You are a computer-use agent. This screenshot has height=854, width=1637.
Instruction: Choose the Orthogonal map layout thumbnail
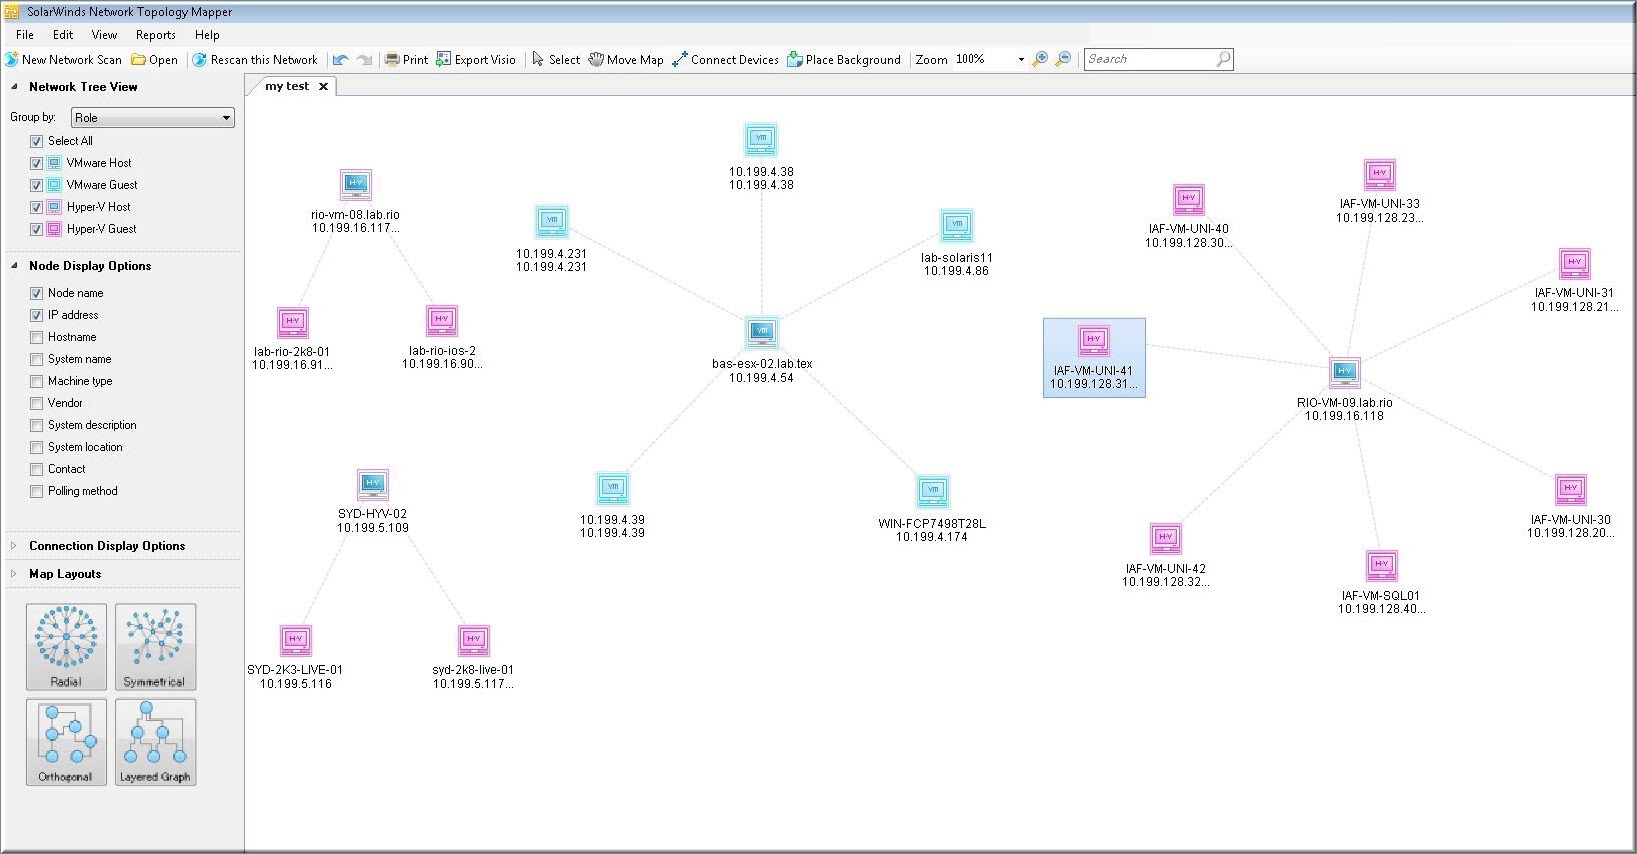pyautogui.click(x=66, y=741)
